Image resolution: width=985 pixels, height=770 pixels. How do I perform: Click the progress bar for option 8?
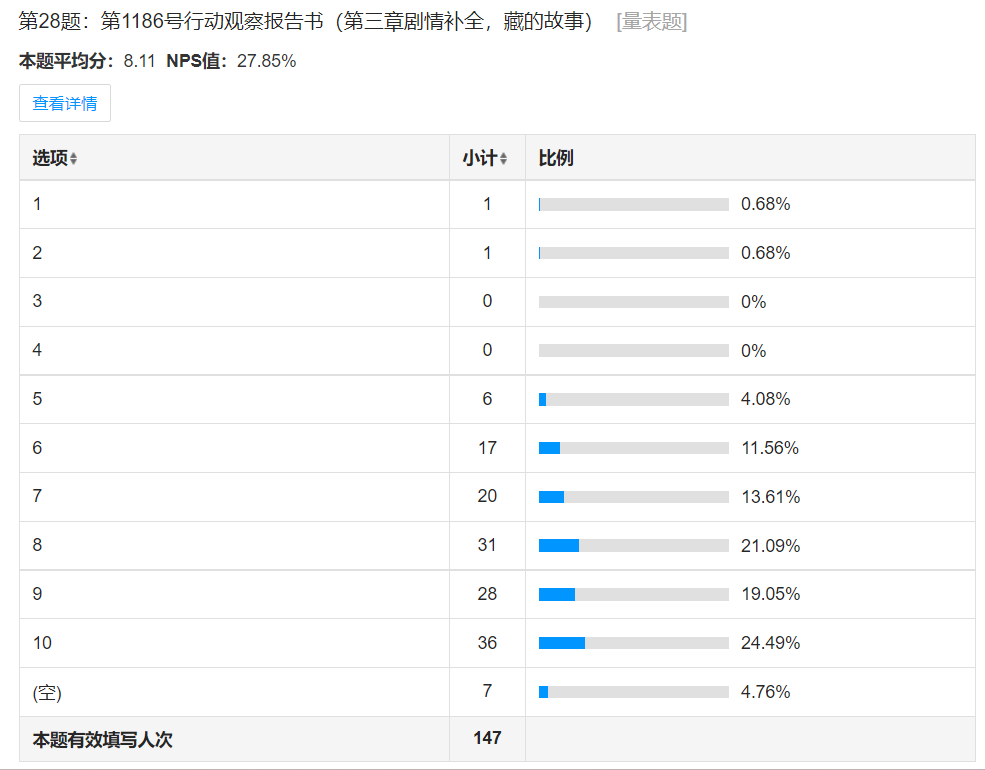tap(633, 546)
